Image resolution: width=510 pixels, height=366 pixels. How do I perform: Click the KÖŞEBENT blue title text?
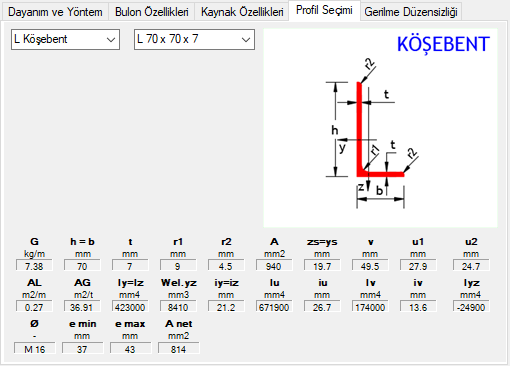tap(443, 44)
